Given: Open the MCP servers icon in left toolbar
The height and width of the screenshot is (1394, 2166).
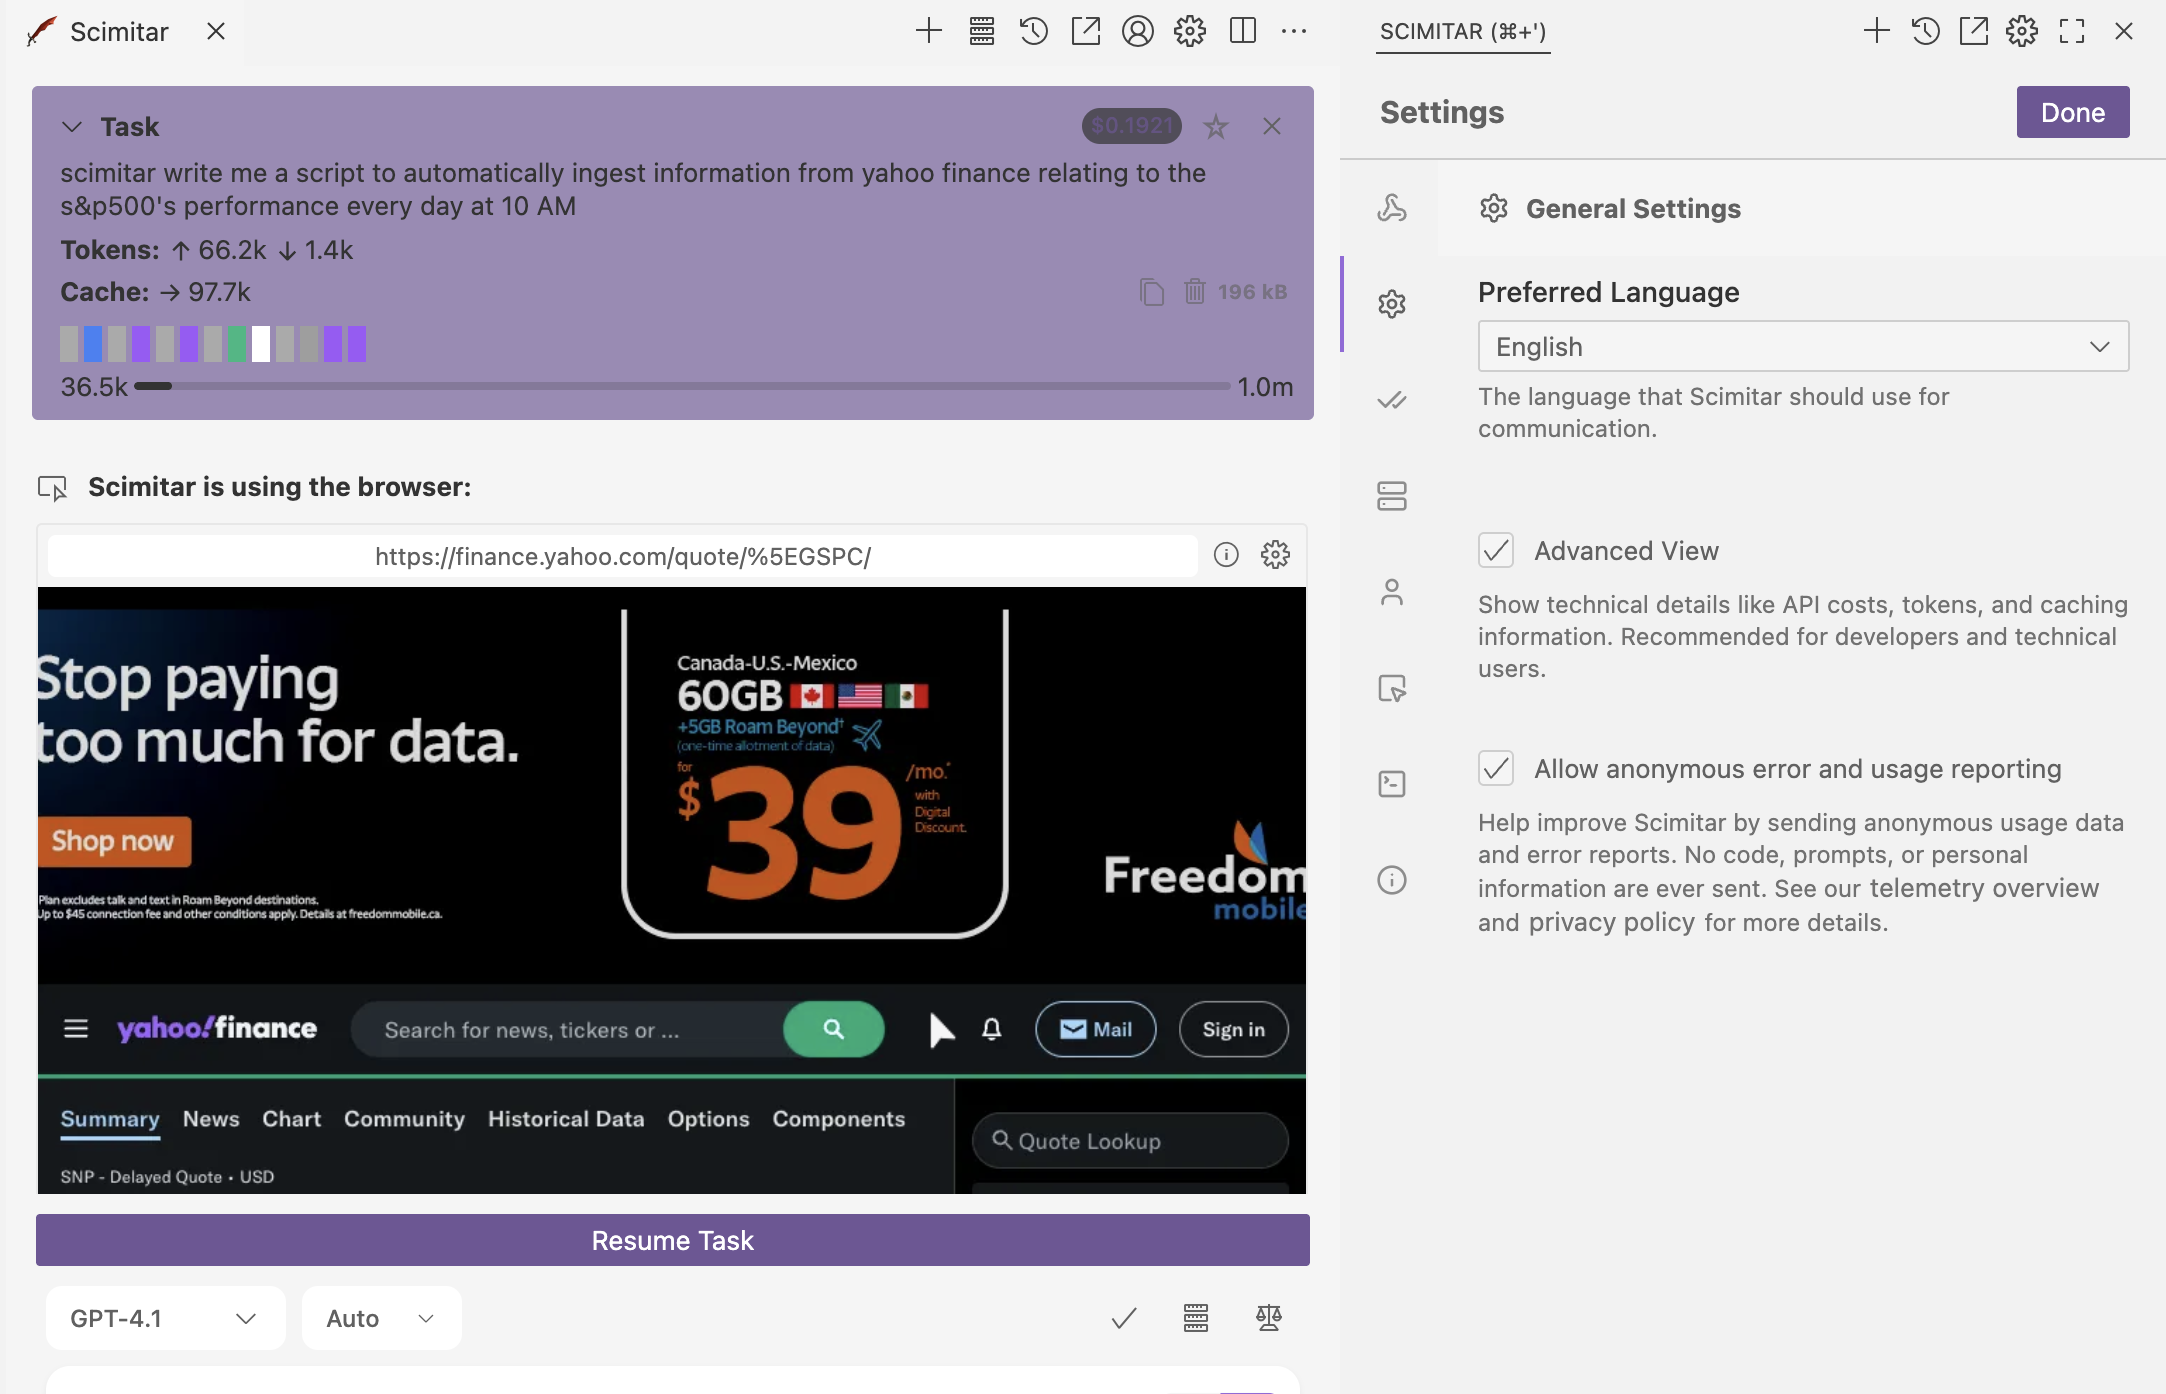Looking at the screenshot, I should 981,31.
